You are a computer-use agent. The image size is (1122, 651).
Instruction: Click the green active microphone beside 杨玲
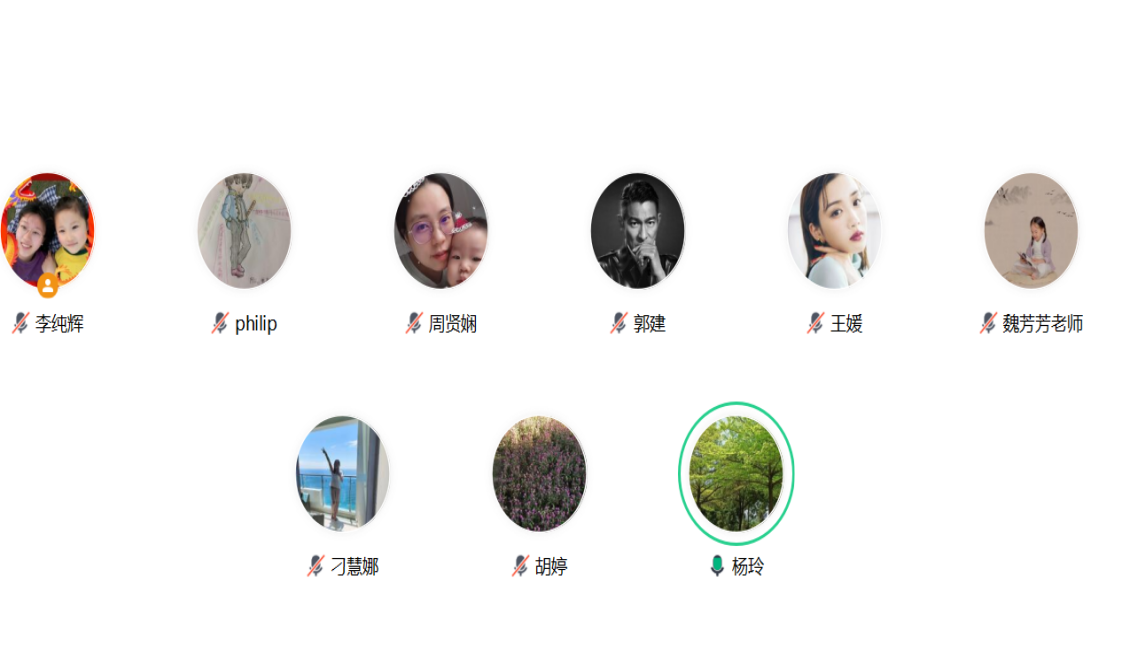[x=717, y=566]
